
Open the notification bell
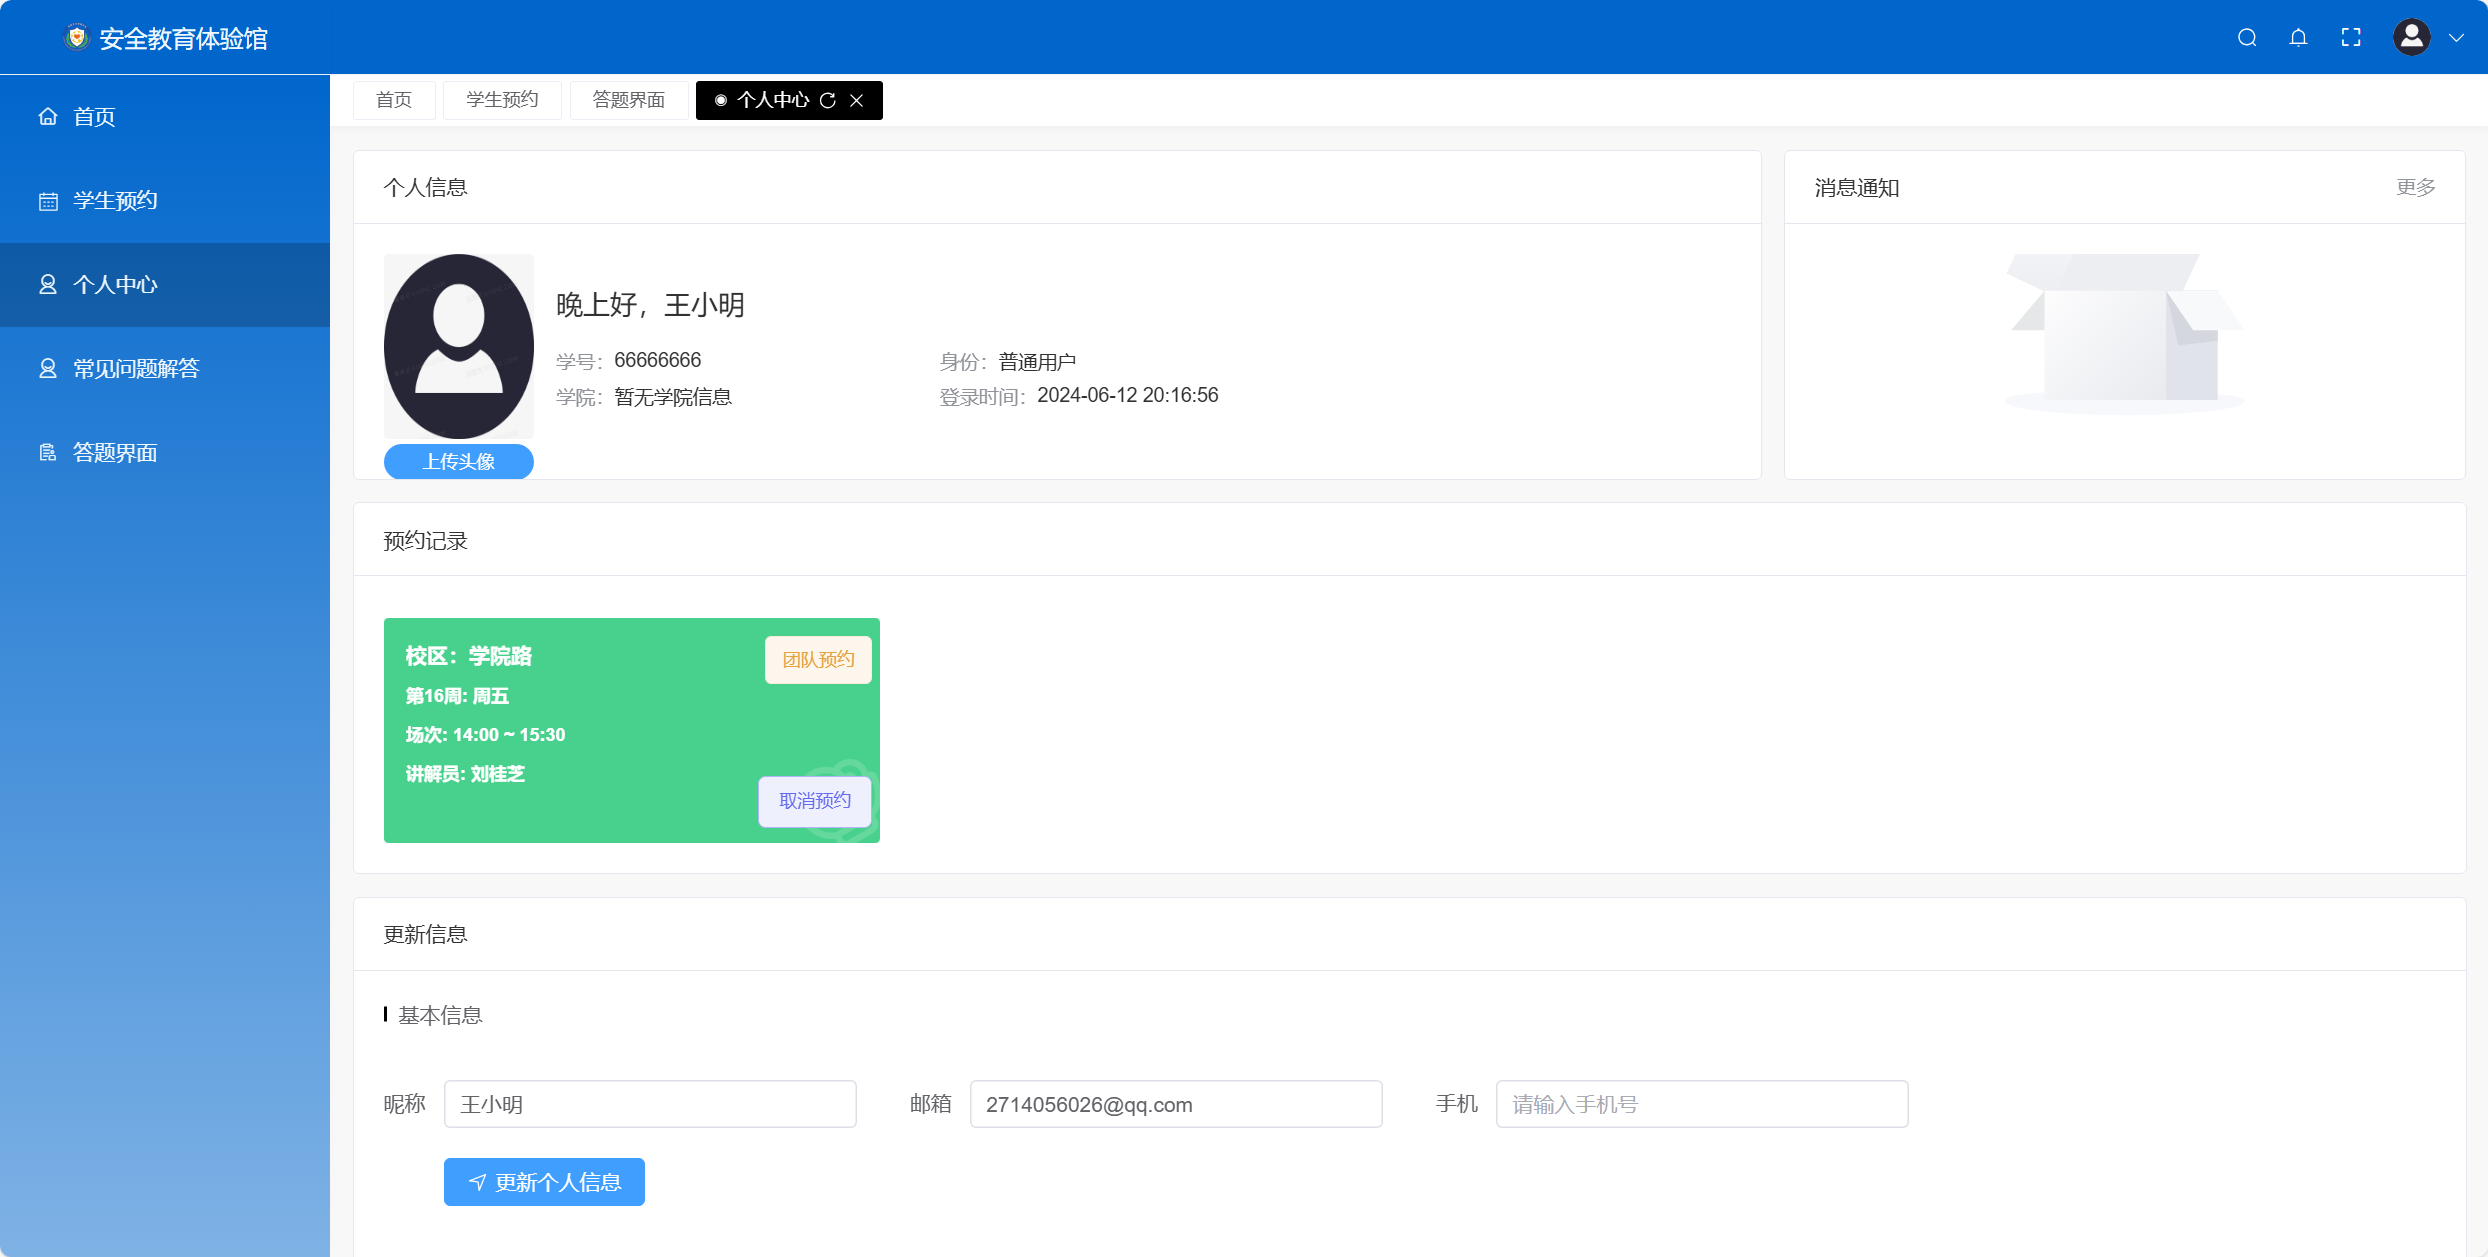pos(2298,38)
